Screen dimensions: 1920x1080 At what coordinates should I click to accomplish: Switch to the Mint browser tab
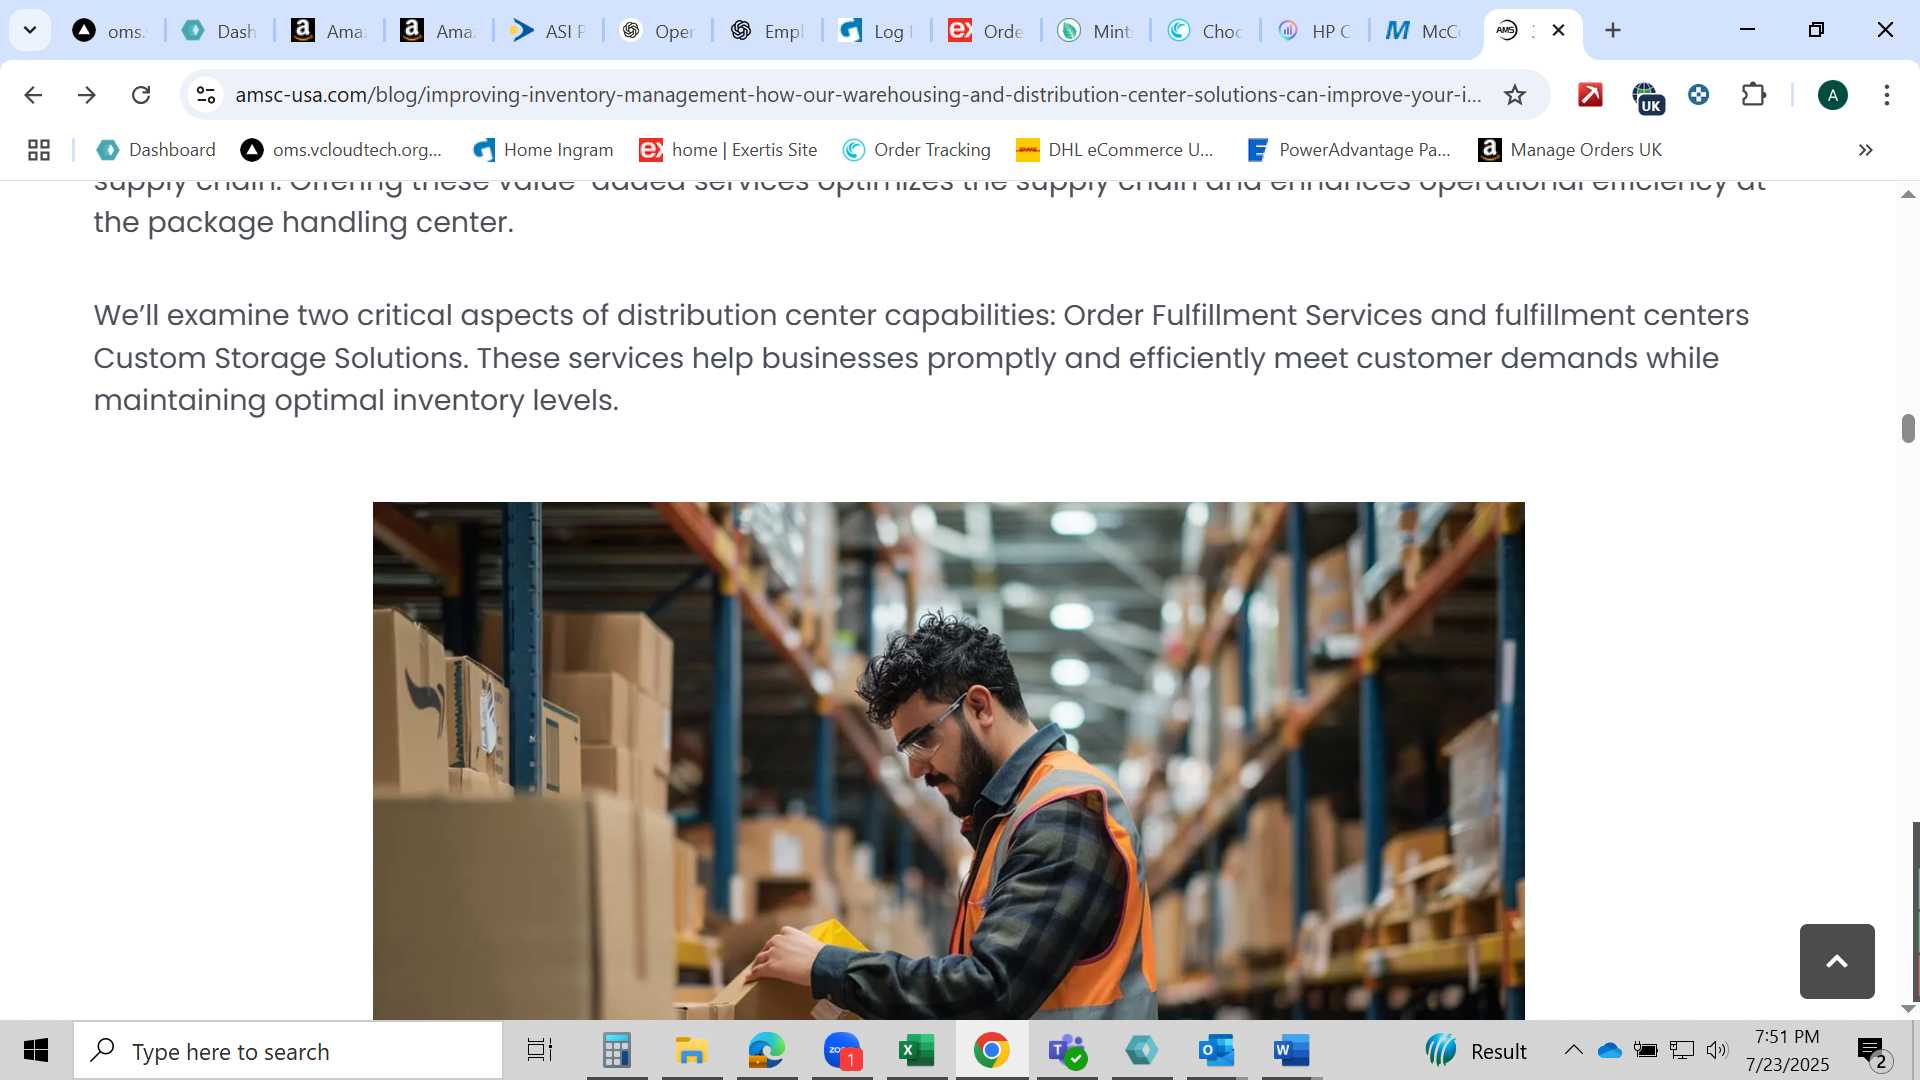pyautogui.click(x=1095, y=31)
